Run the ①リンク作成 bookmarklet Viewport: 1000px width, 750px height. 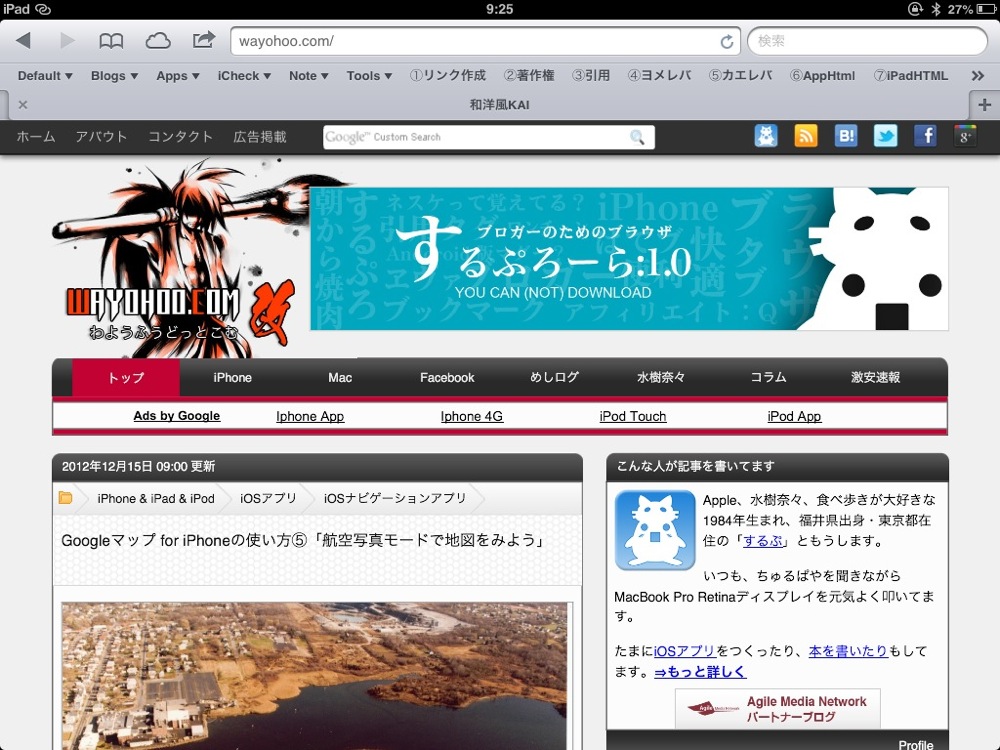(x=448, y=76)
